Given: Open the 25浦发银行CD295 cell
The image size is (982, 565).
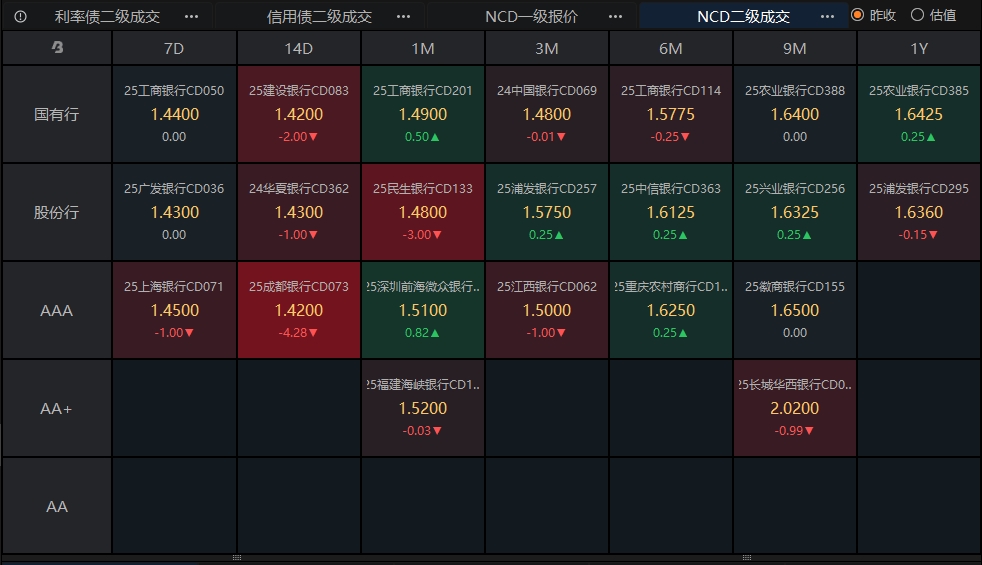Looking at the screenshot, I should pyautogui.click(x=919, y=212).
